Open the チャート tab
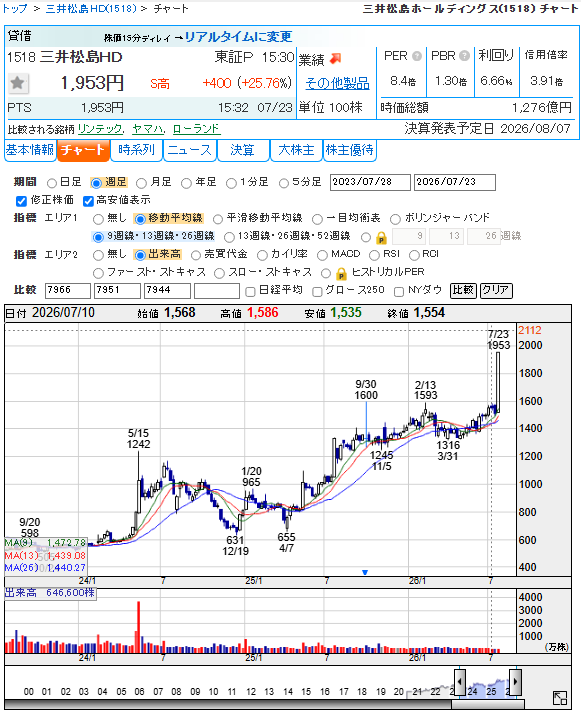The width and height of the screenshot is (581, 714). point(83,150)
